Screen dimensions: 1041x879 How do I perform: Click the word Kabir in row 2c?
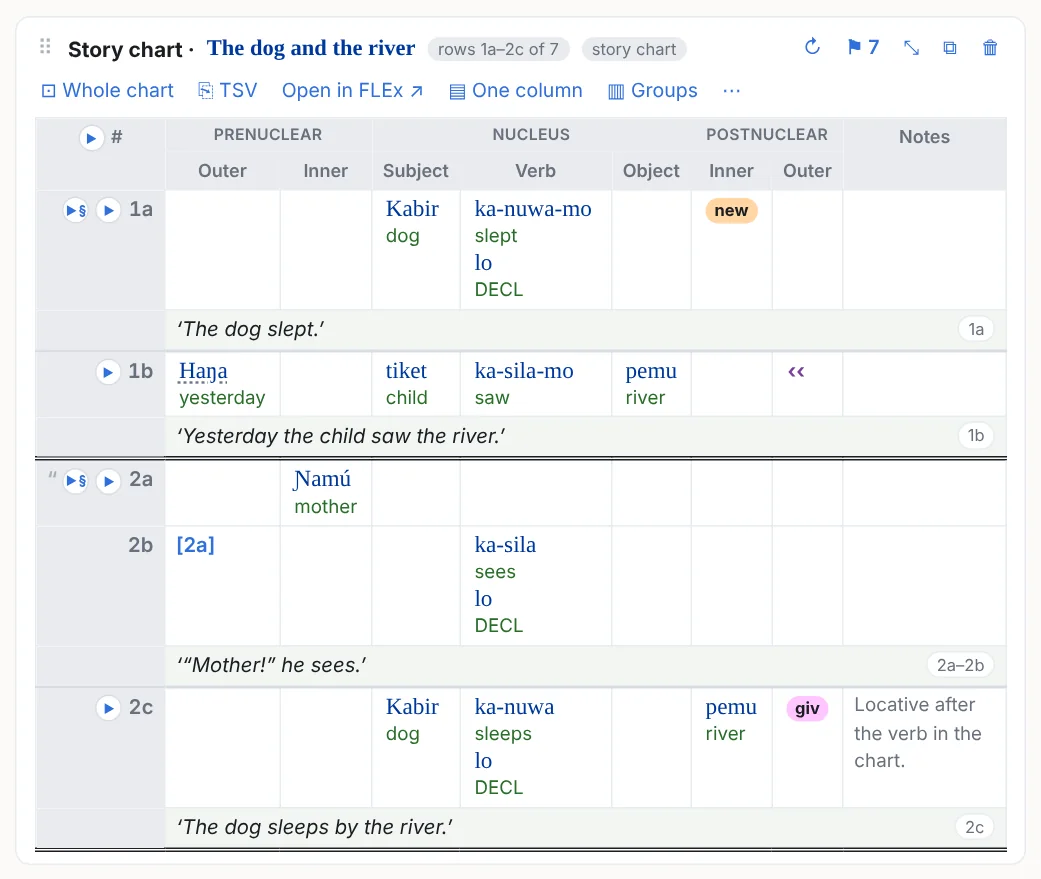412,707
